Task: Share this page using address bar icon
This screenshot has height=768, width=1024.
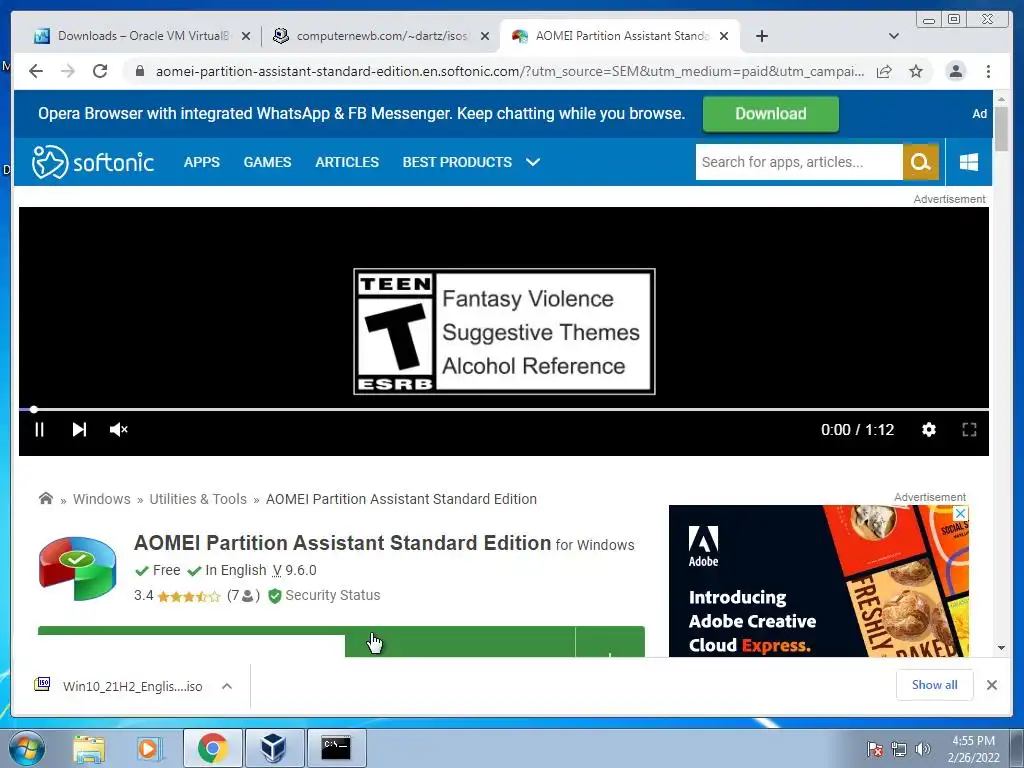Action: pyautogui.click(x=884, y=71)
